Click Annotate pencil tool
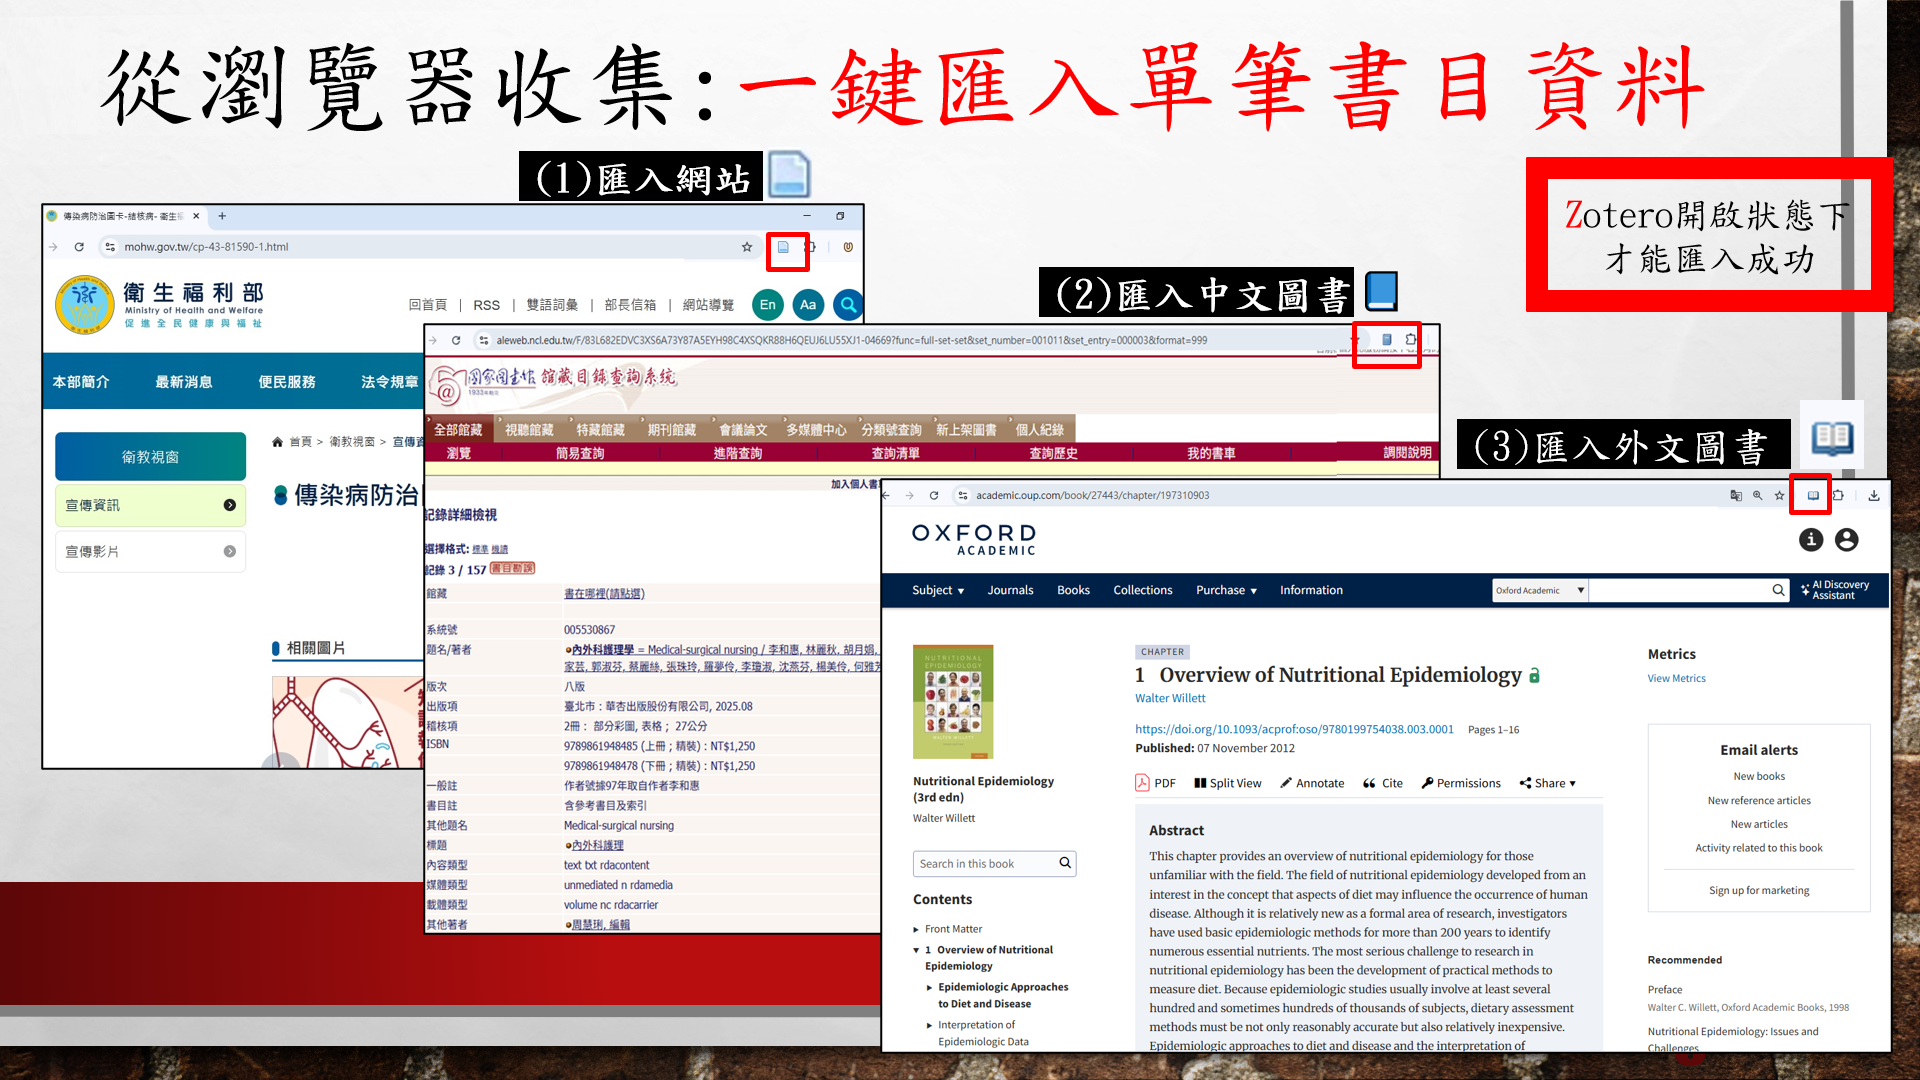The width and height of the screenshot is (1920, 1080). pyautogui.click(x=1312, y=783)
